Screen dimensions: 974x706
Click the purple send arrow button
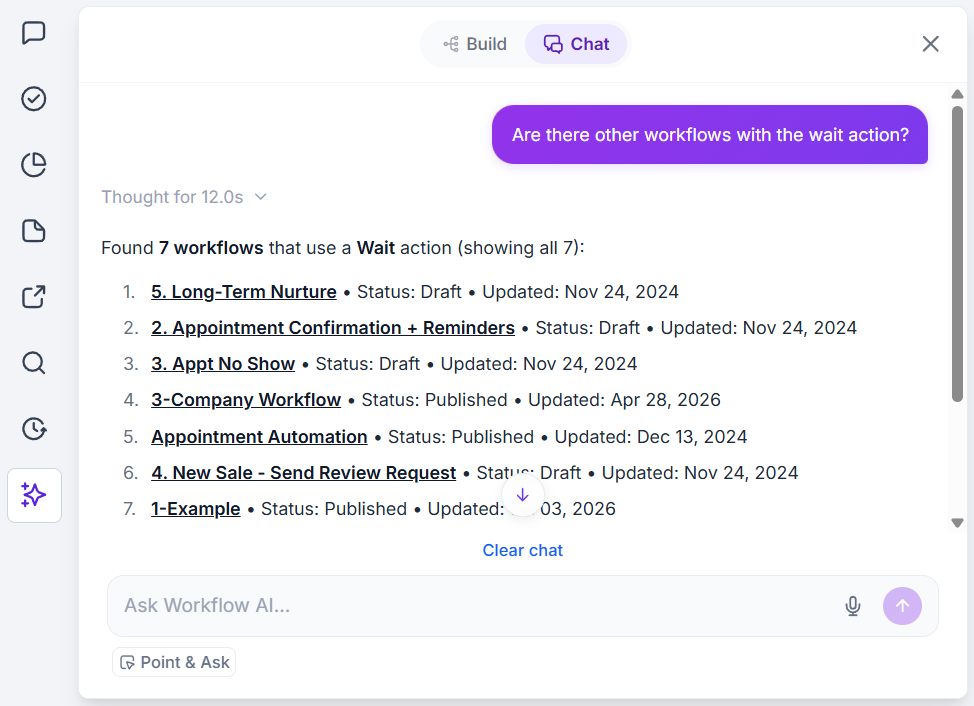click(902, 606)
